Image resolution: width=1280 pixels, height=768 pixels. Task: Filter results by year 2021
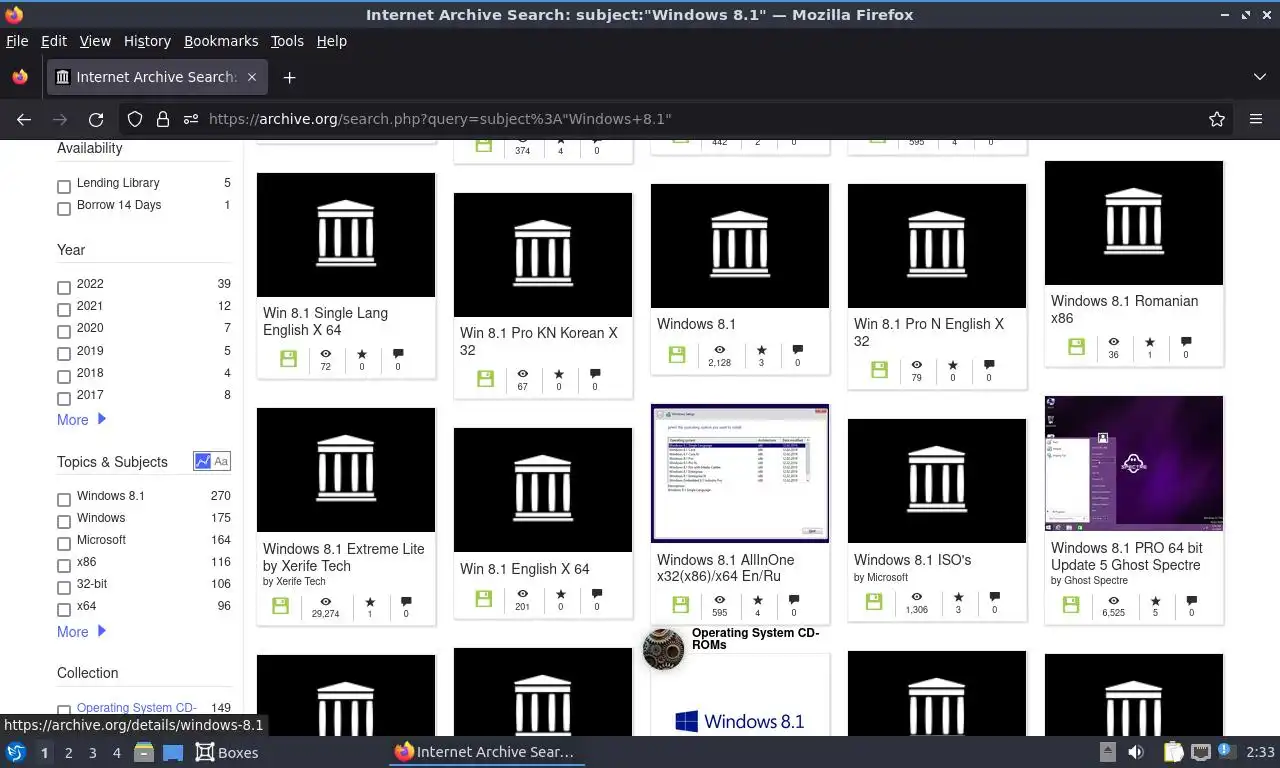[64, 310]
